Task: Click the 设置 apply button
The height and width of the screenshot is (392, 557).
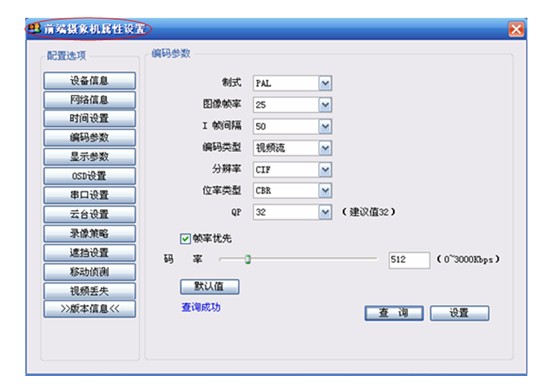Action: coord(460,313)
